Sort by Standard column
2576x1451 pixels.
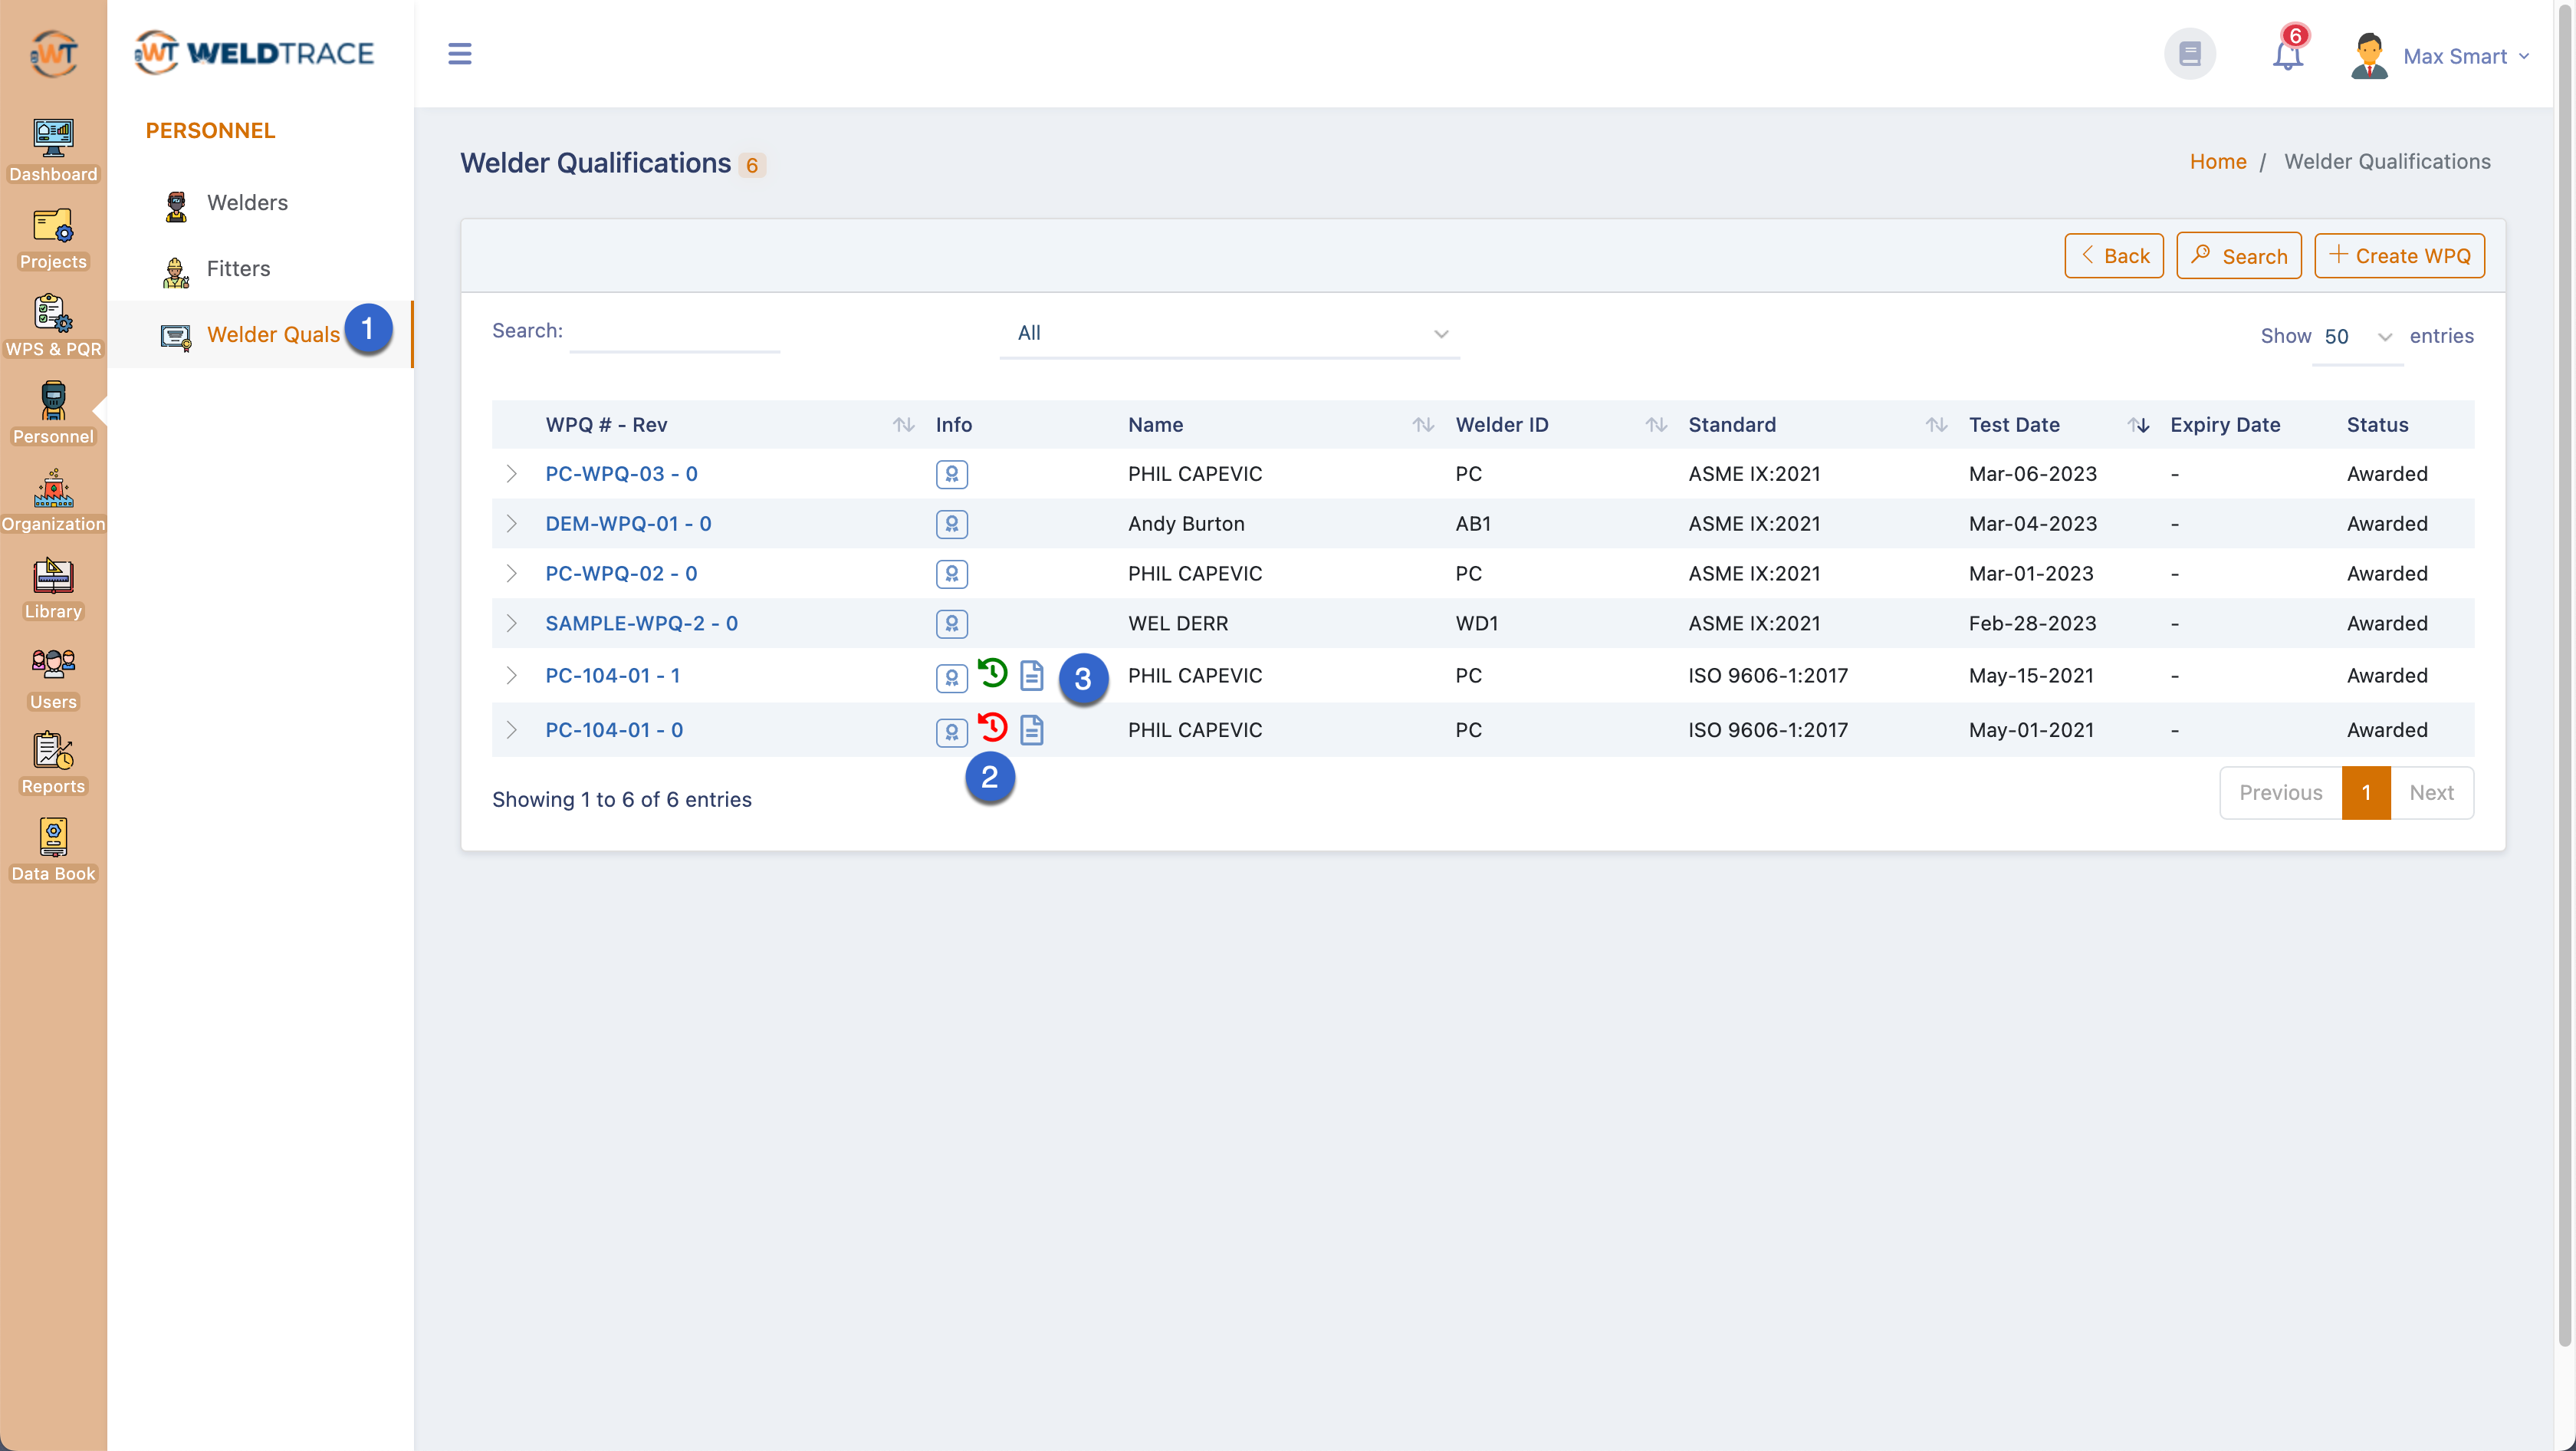pos(1818,425)
